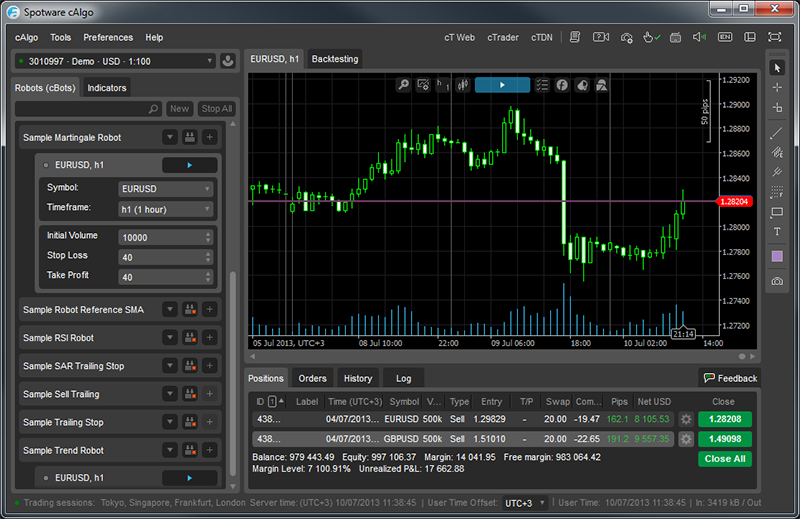
Task: Click the Feedback button
Action: [x=730, y=378]
